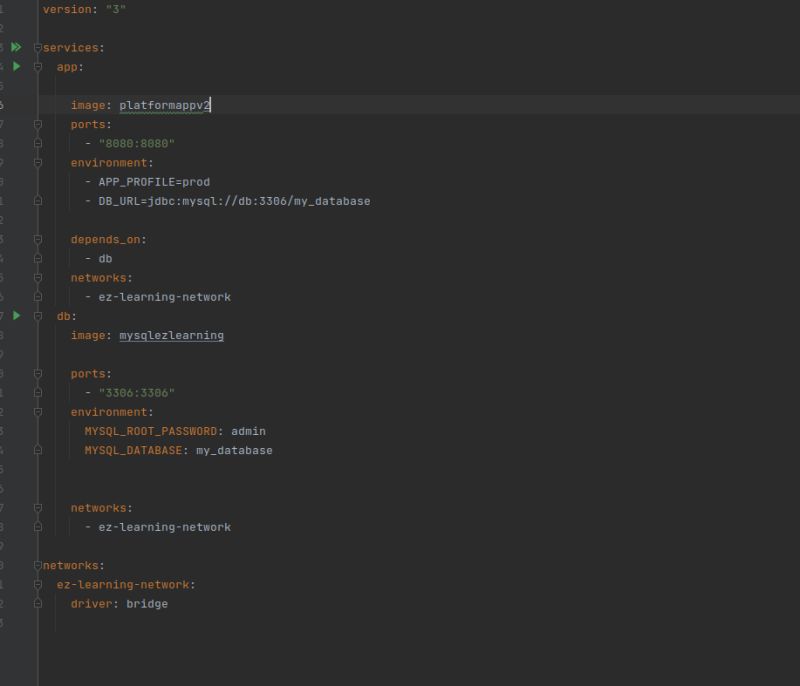
Task: Run all services with the double green arrow
Action: pyautogui.click(x=17, y=47)
